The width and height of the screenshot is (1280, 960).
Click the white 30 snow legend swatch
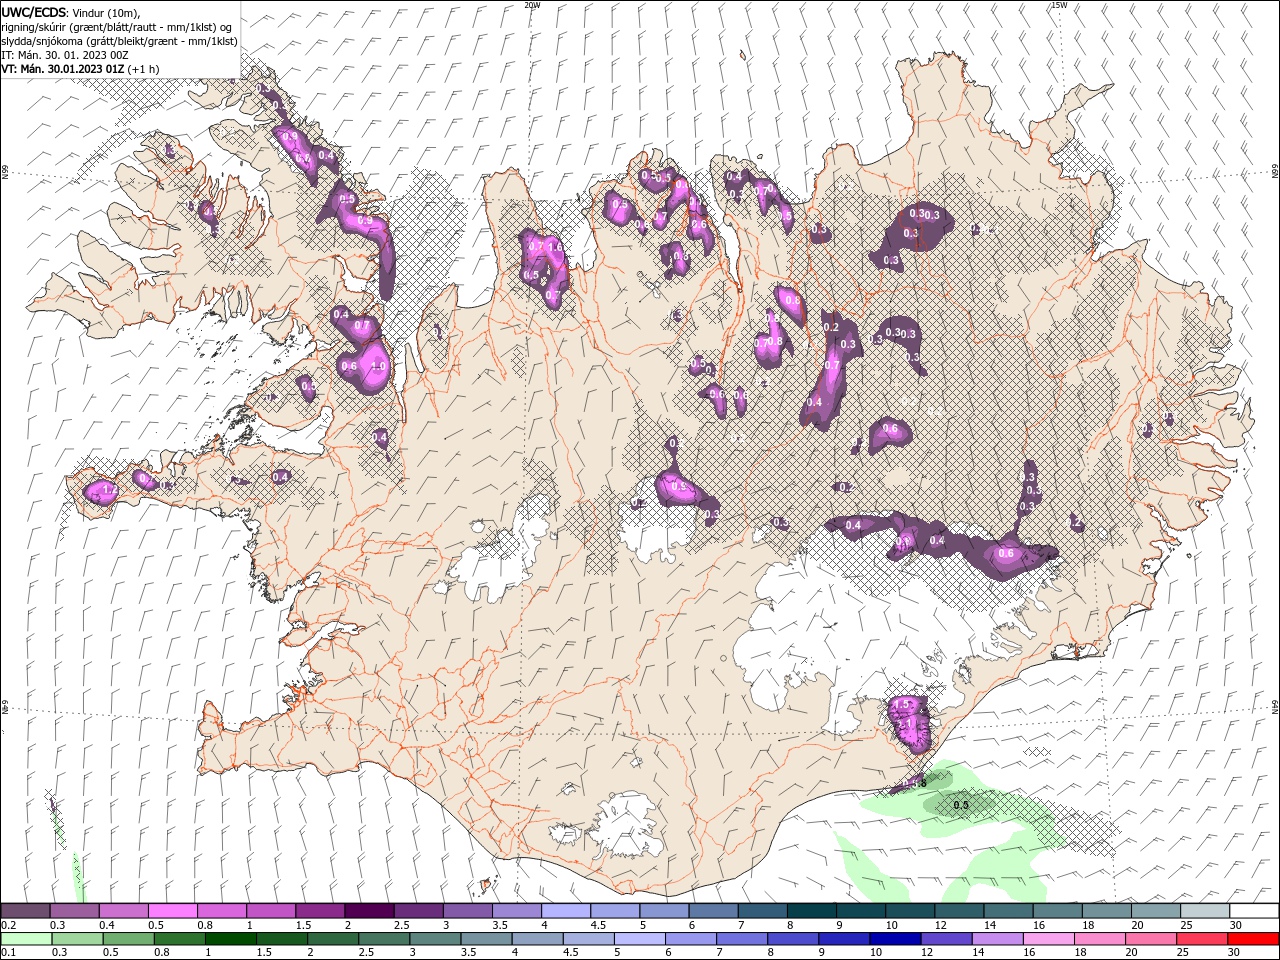pyautogui.click(x=1253, y=911)
